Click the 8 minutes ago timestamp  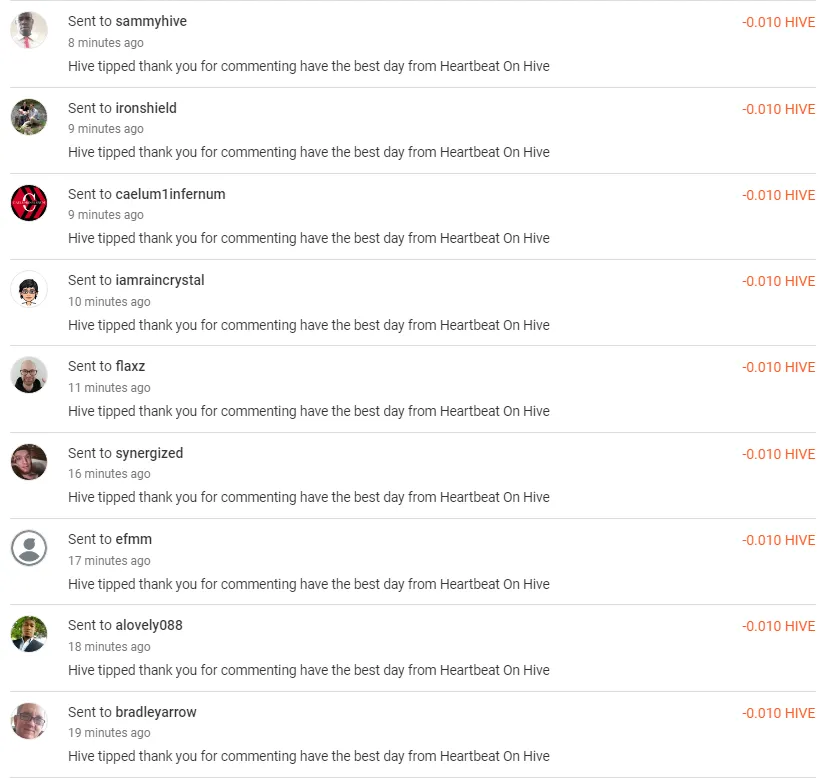(105, 43)
